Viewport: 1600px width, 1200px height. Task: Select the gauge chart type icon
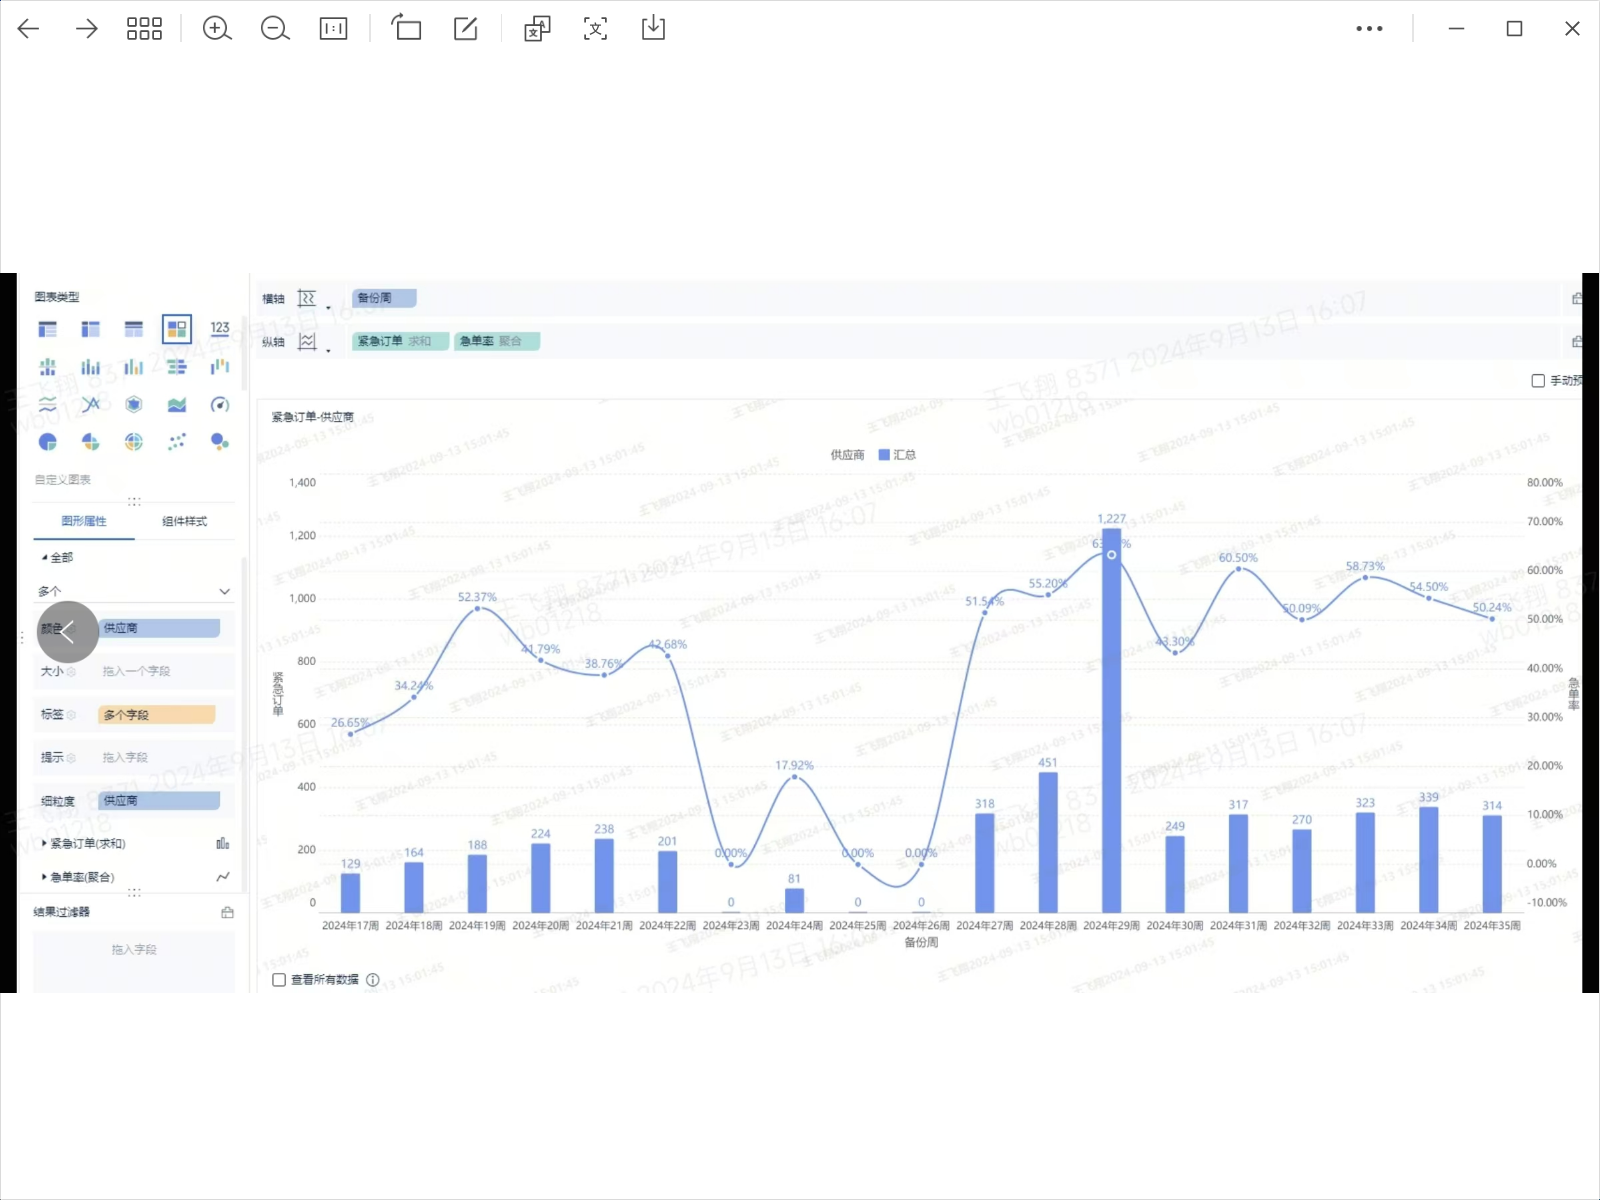(x=220, y=405)
